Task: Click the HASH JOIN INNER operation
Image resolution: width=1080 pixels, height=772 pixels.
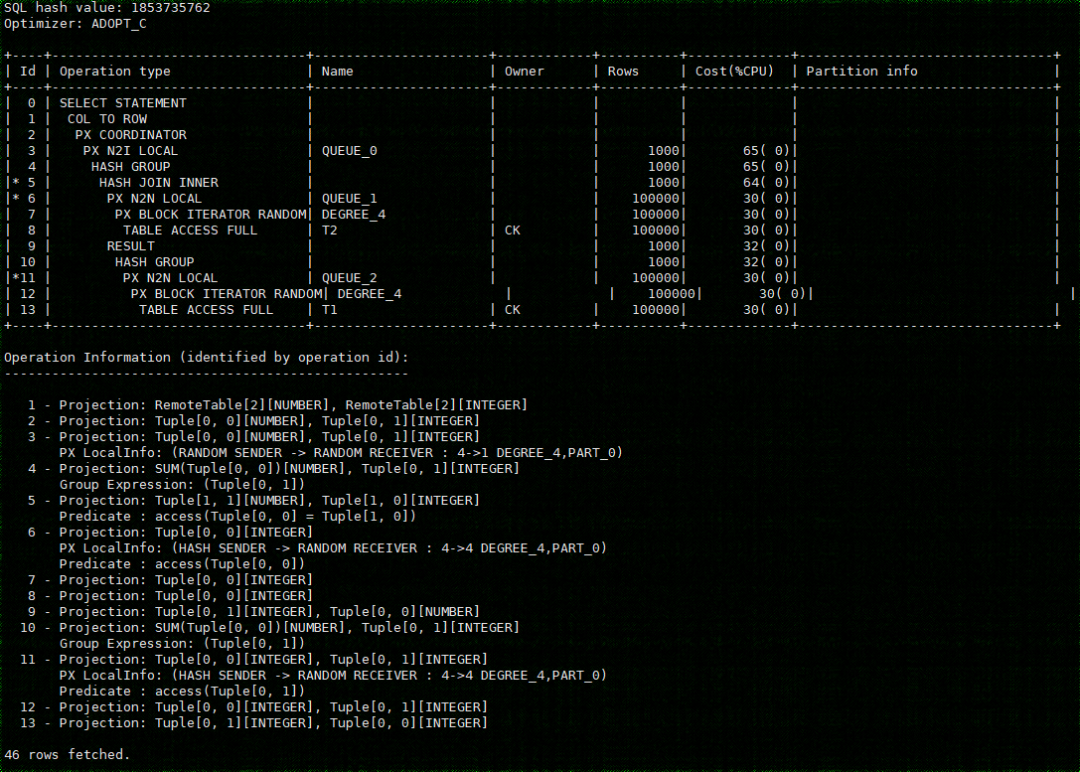Action: point(158,182)
